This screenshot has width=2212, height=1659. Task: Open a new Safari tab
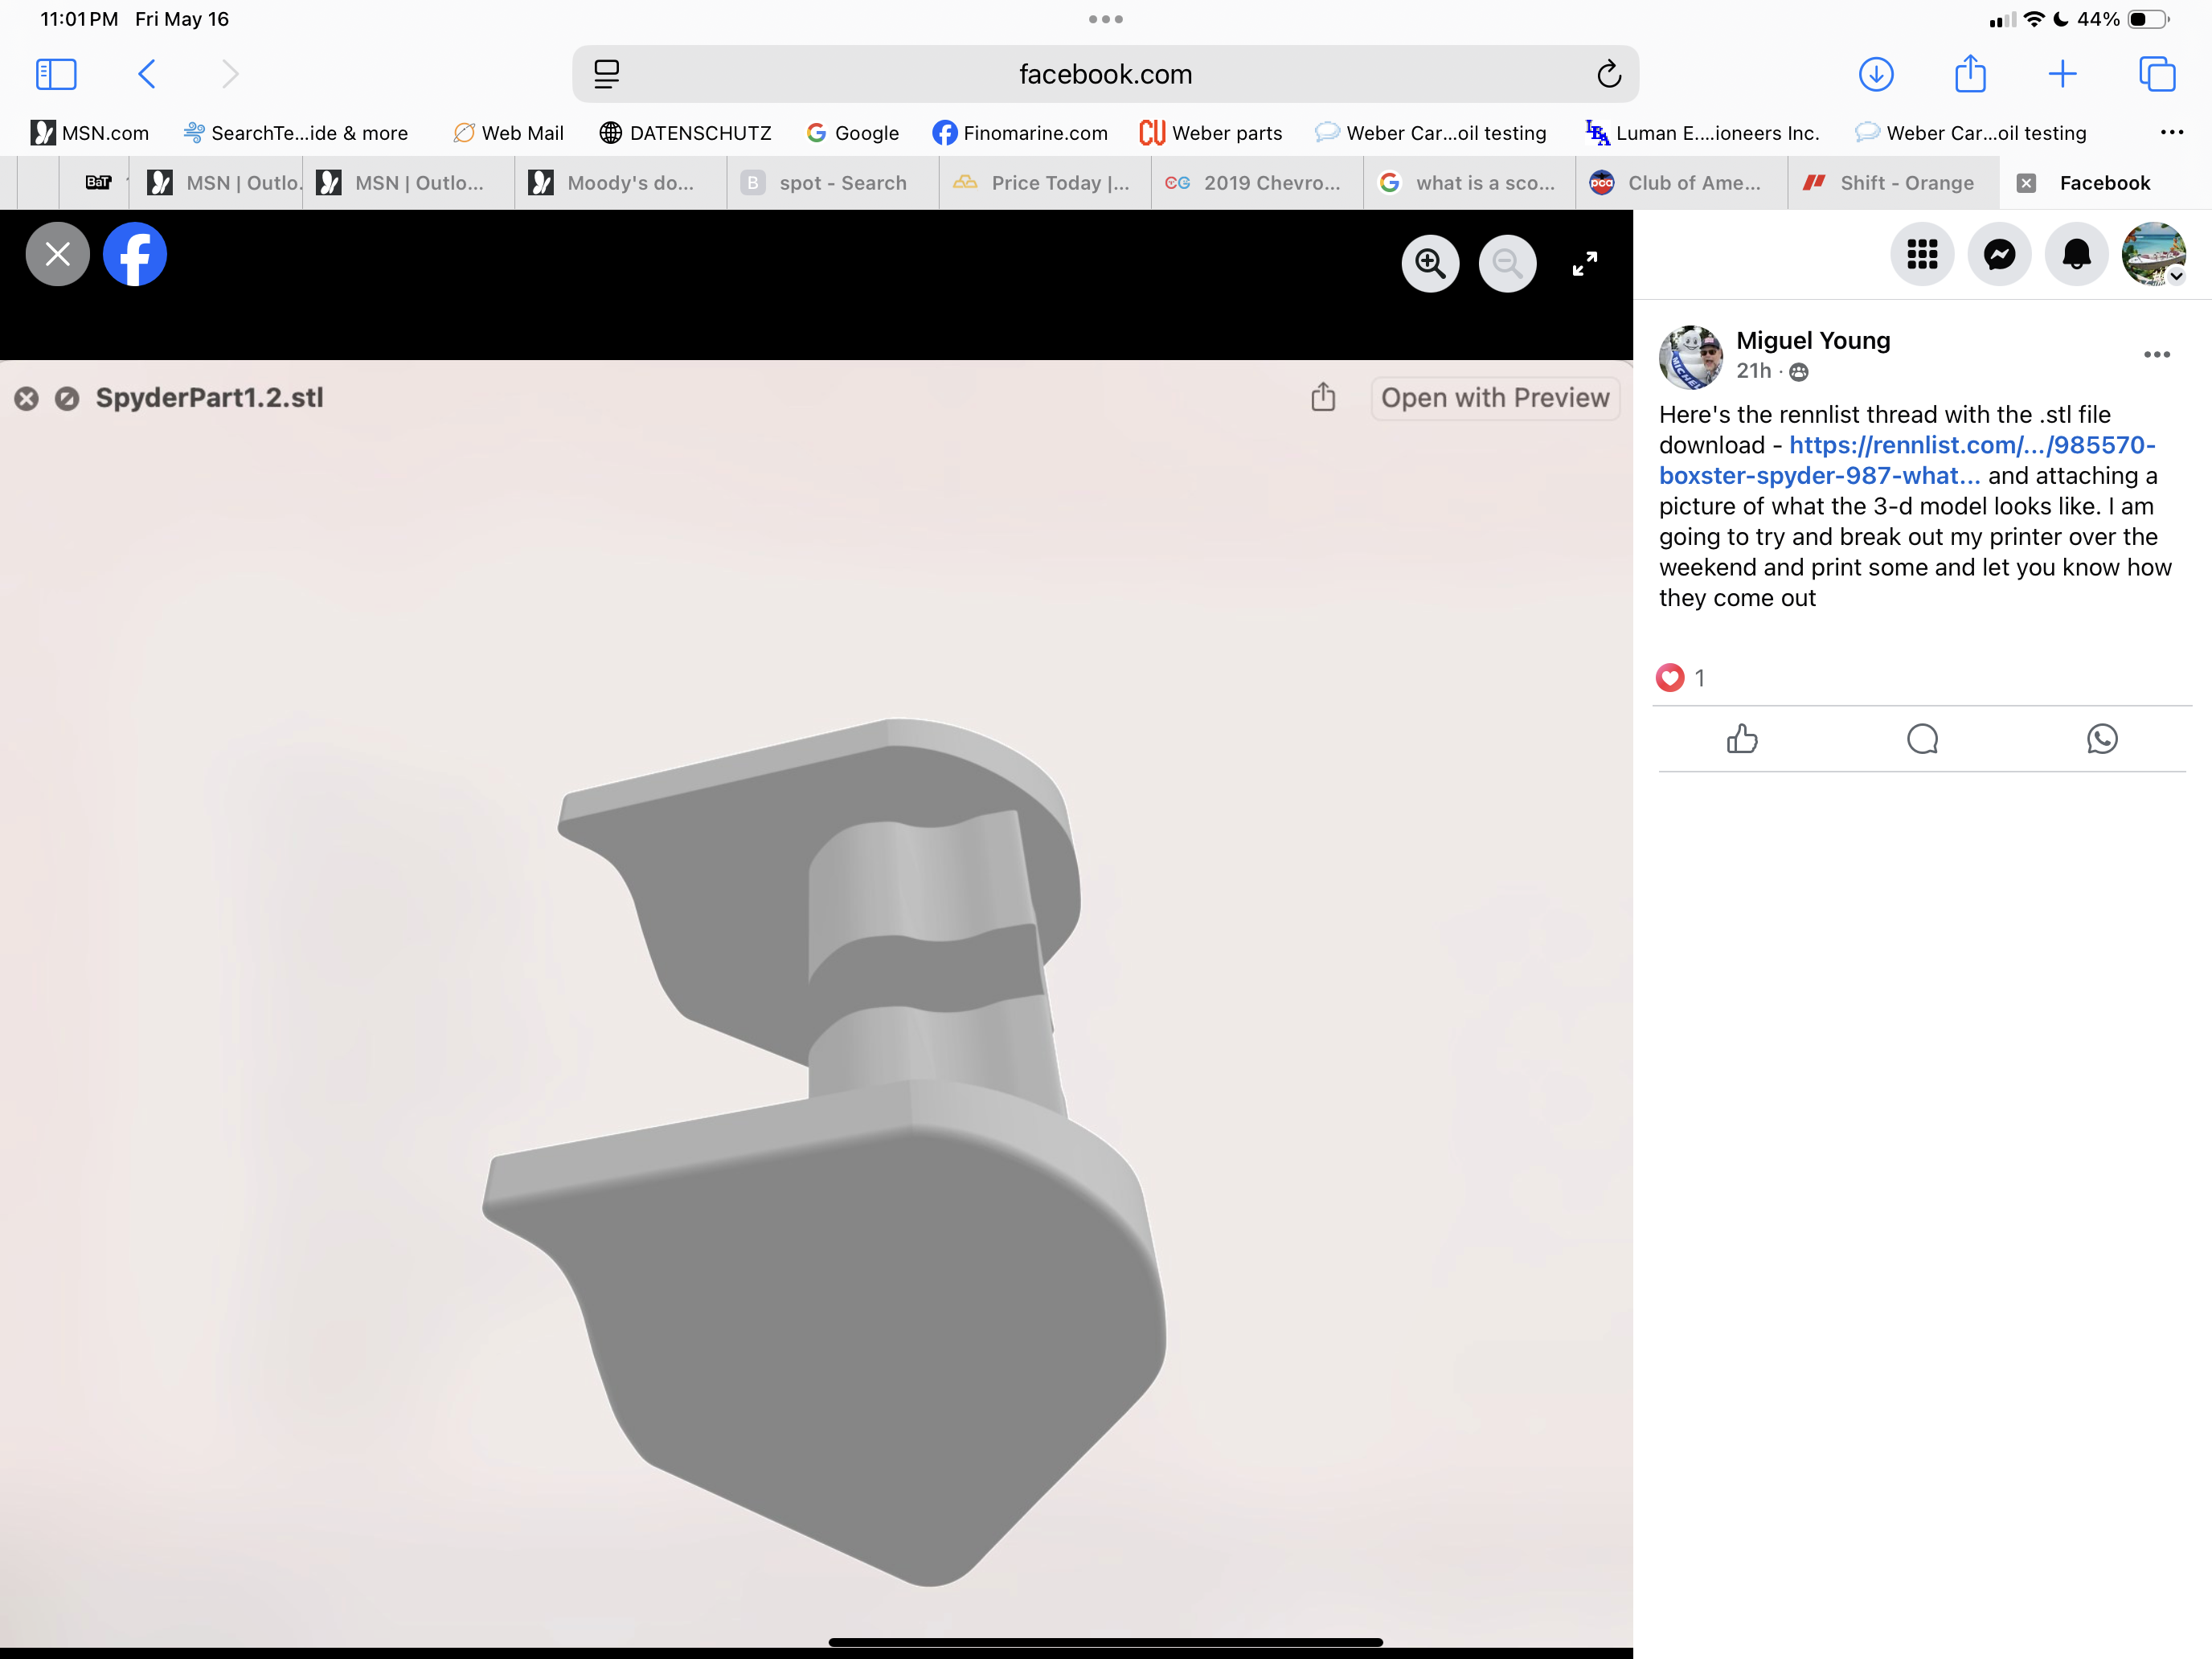click(x=2062, y=74)
